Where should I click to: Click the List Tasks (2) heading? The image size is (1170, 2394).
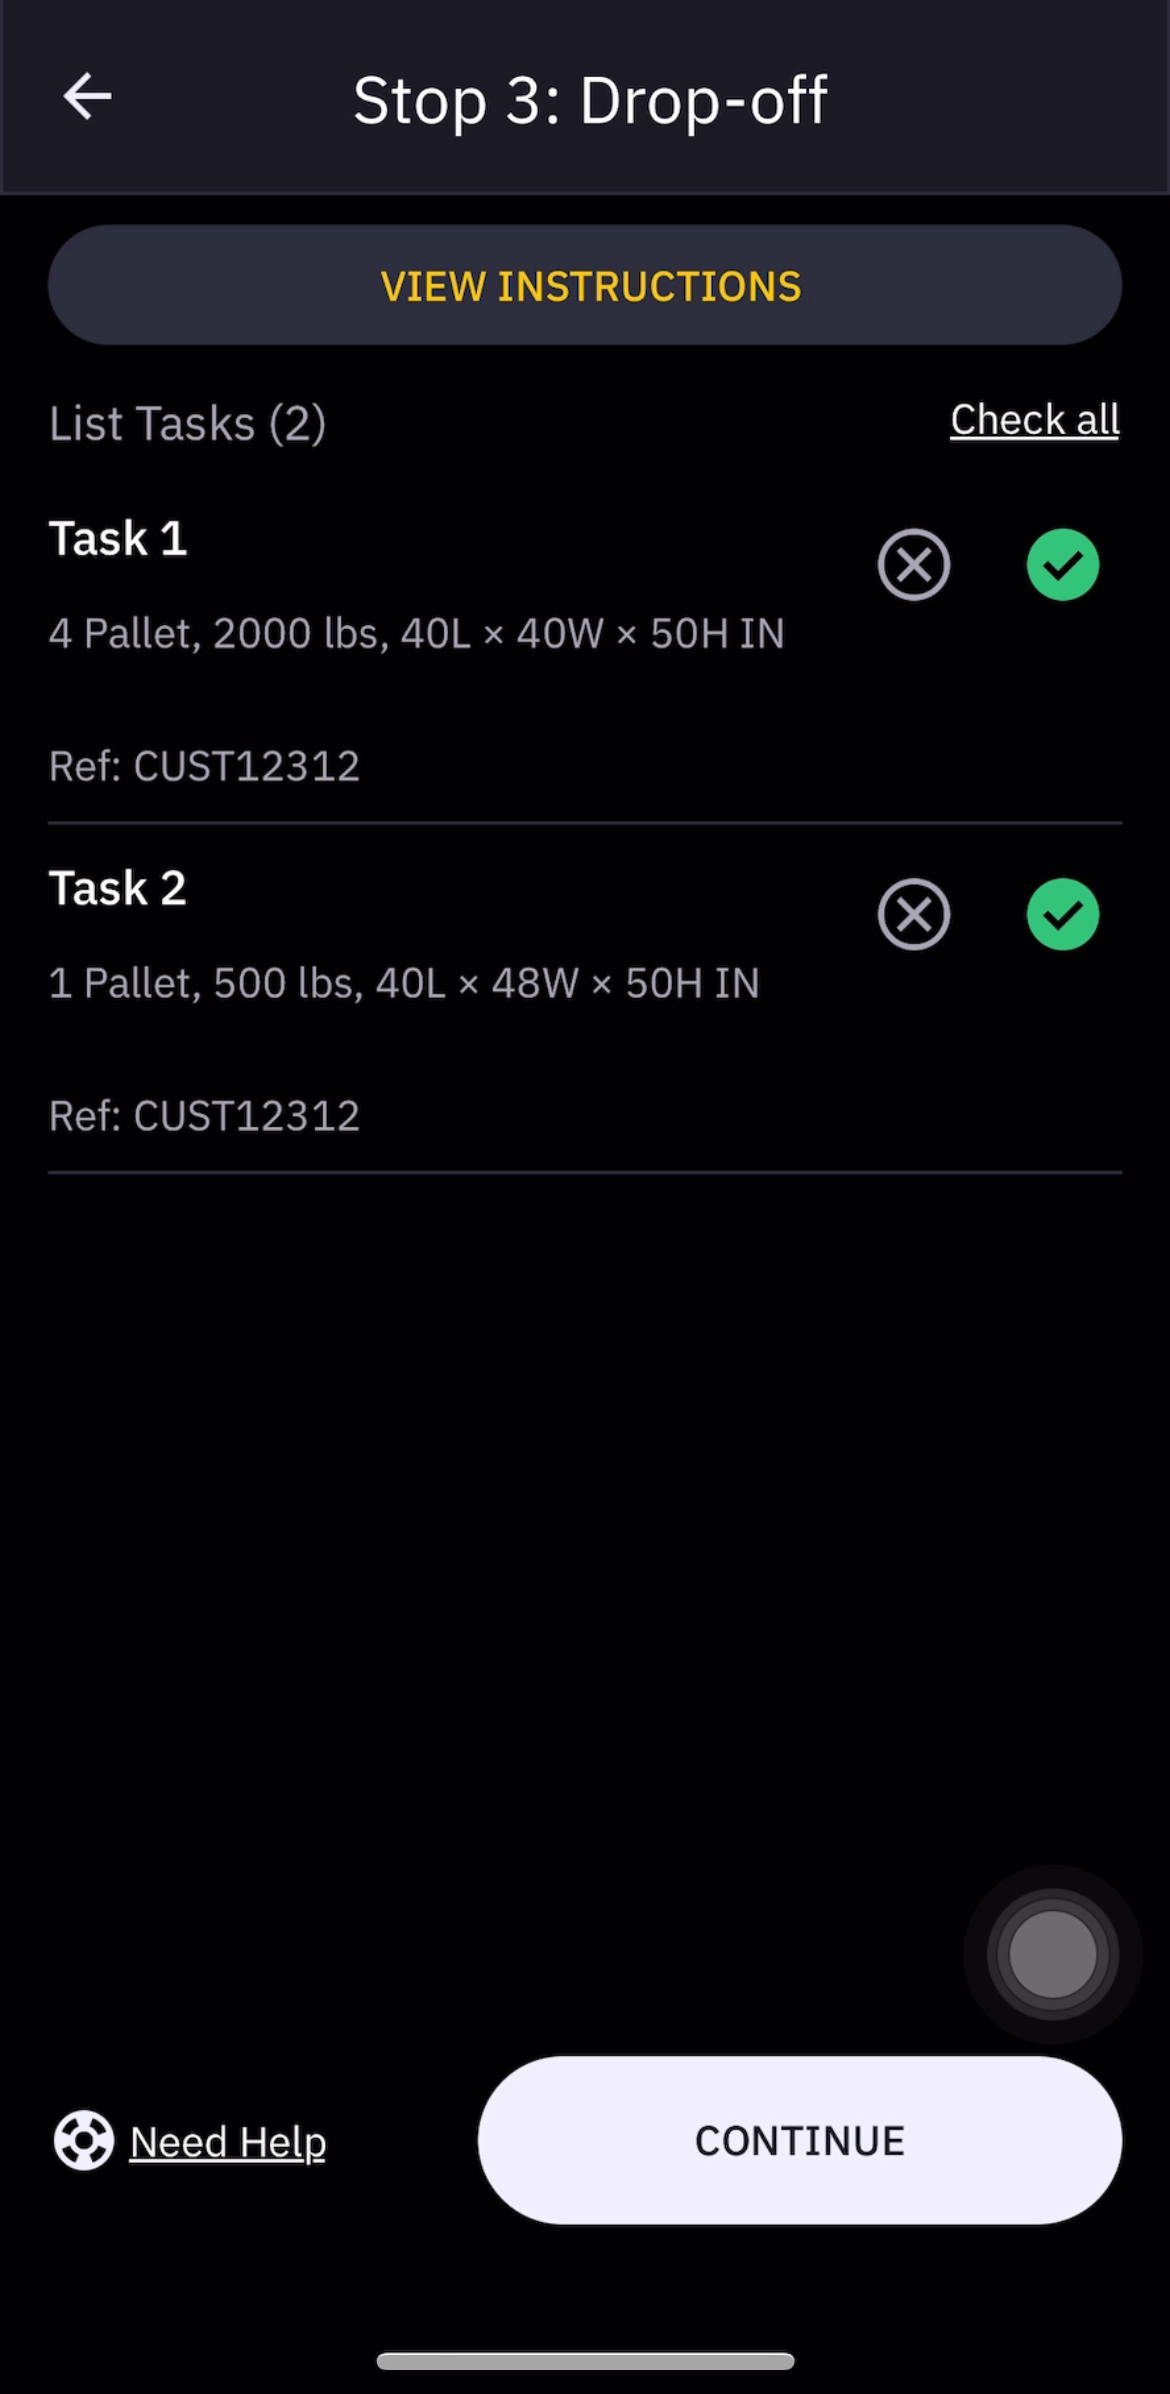point(187,423)
